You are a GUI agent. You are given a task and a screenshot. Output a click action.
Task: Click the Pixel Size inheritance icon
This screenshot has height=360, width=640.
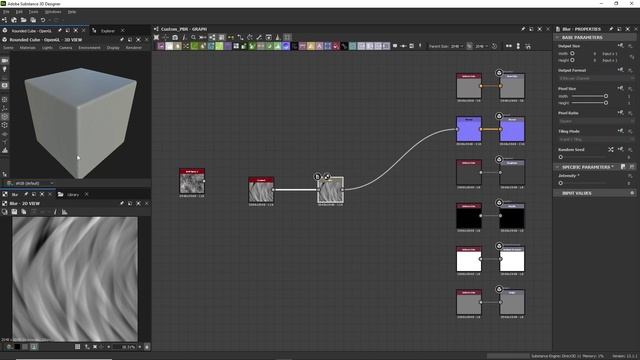tap(620, 88)
